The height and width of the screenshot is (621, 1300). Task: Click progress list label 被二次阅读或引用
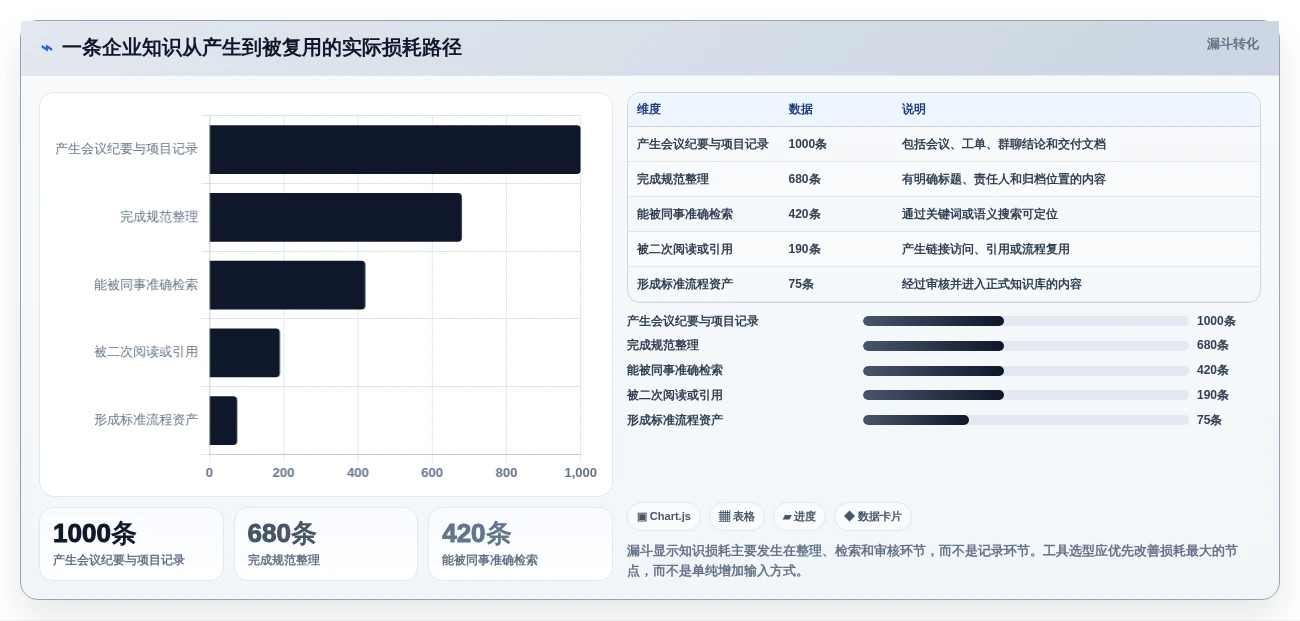[x=675, y=395]
